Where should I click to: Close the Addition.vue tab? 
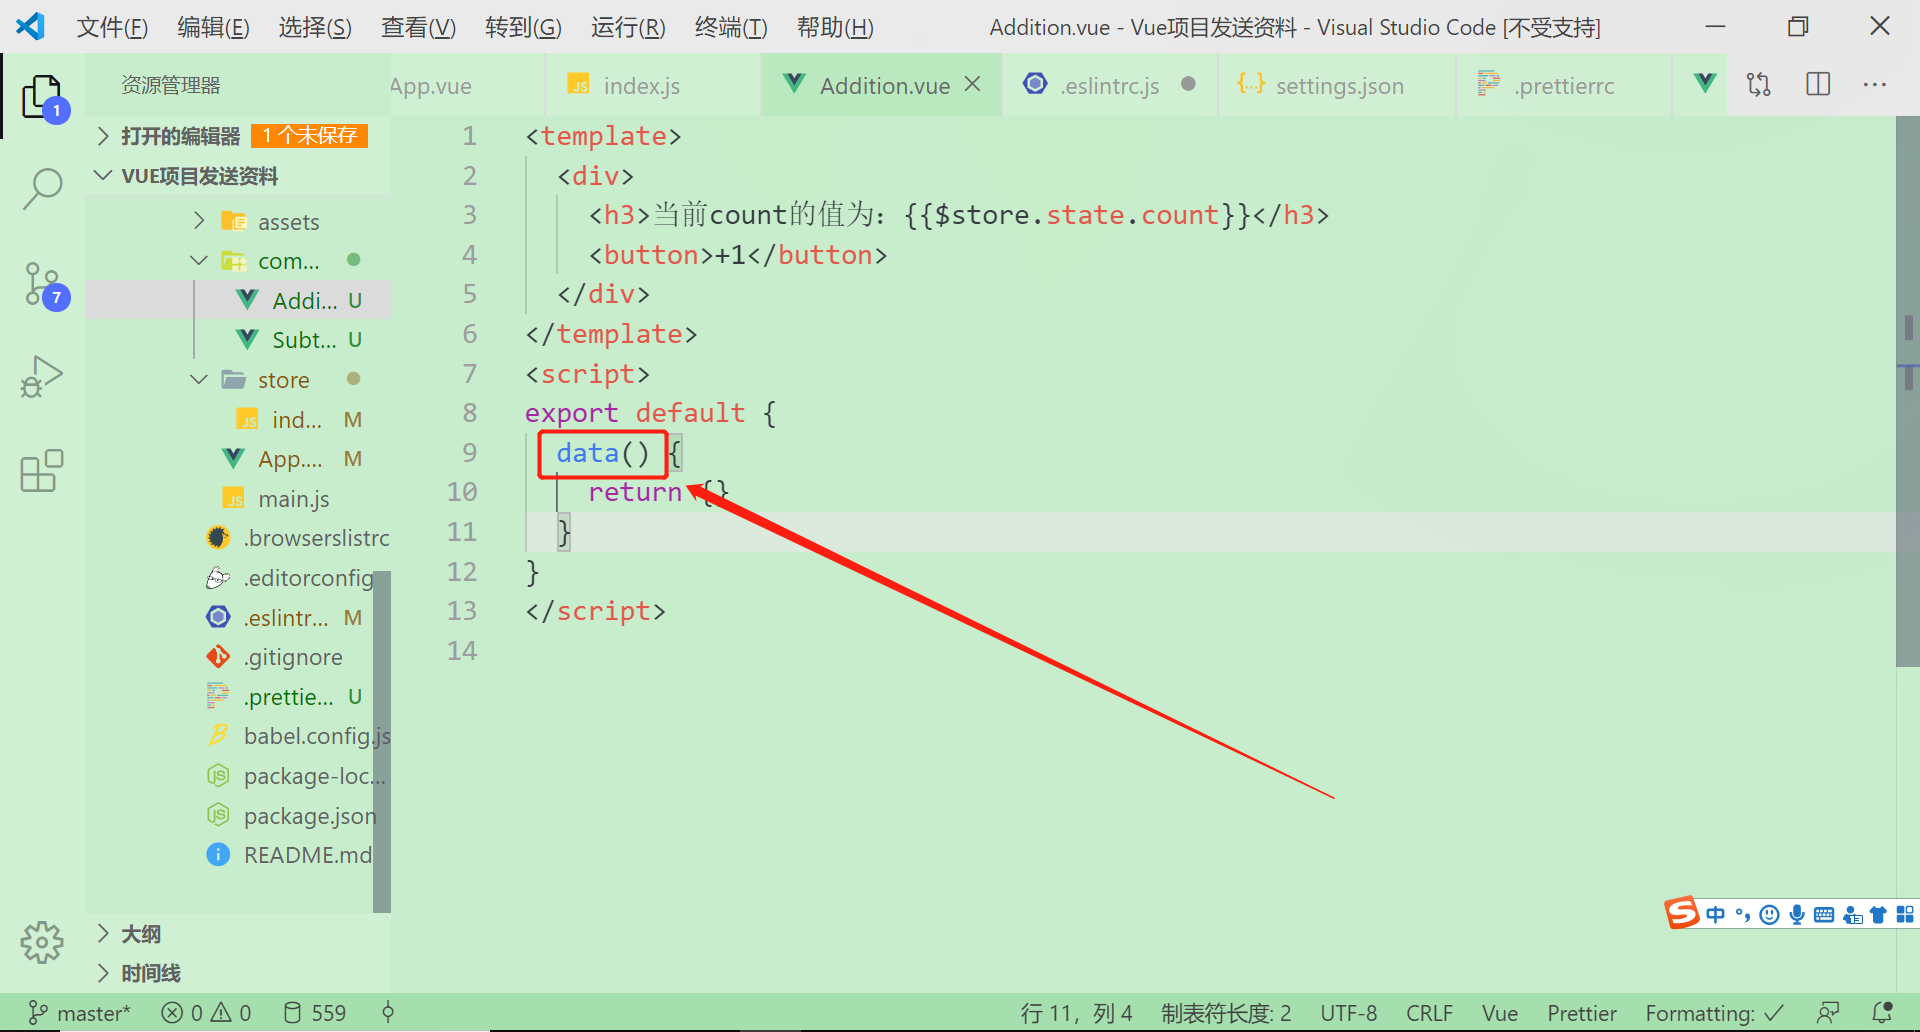coord(972,85)
